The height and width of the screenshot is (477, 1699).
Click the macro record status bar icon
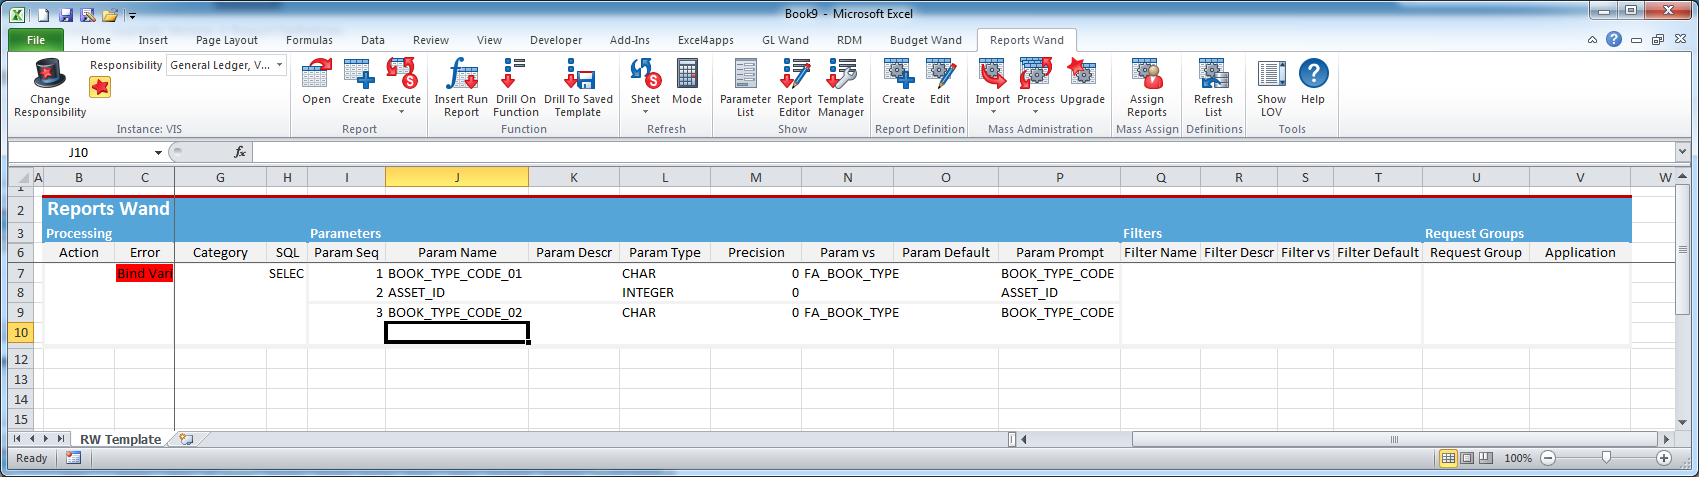pyautogui.click(x=73, y=458)
